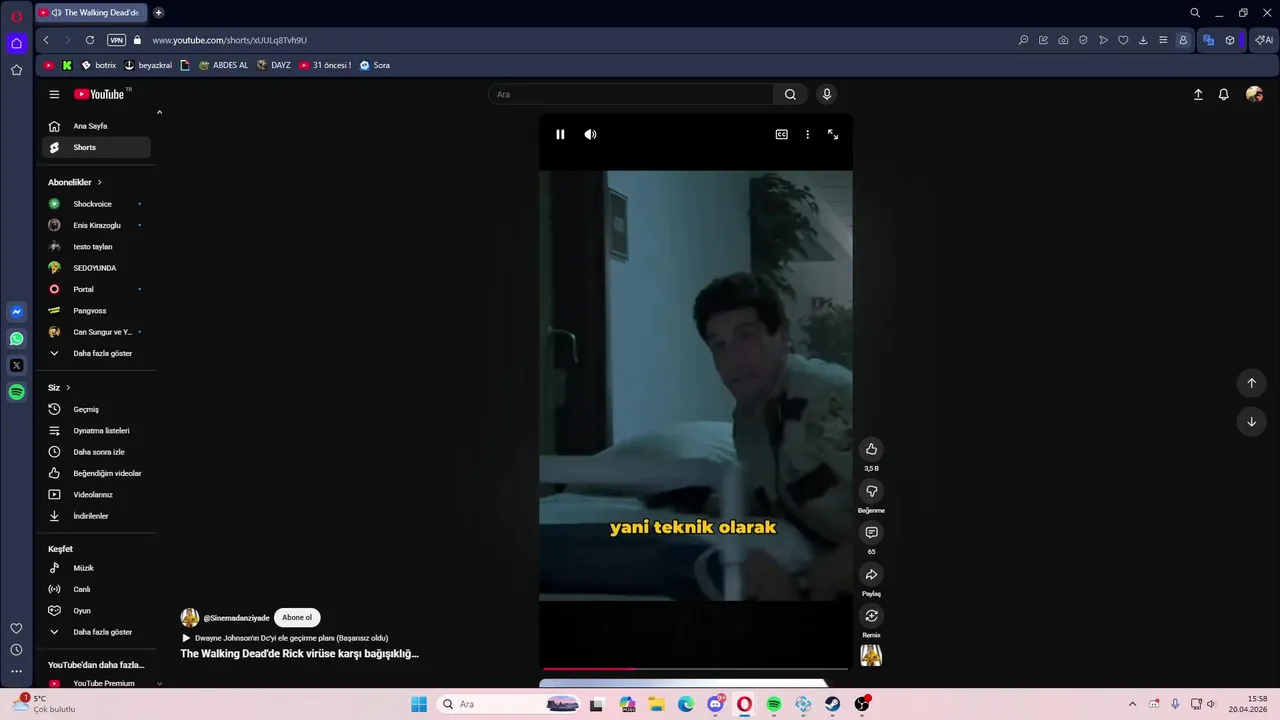Open Oynatma listeleri playlists

[x=96, y=431]
